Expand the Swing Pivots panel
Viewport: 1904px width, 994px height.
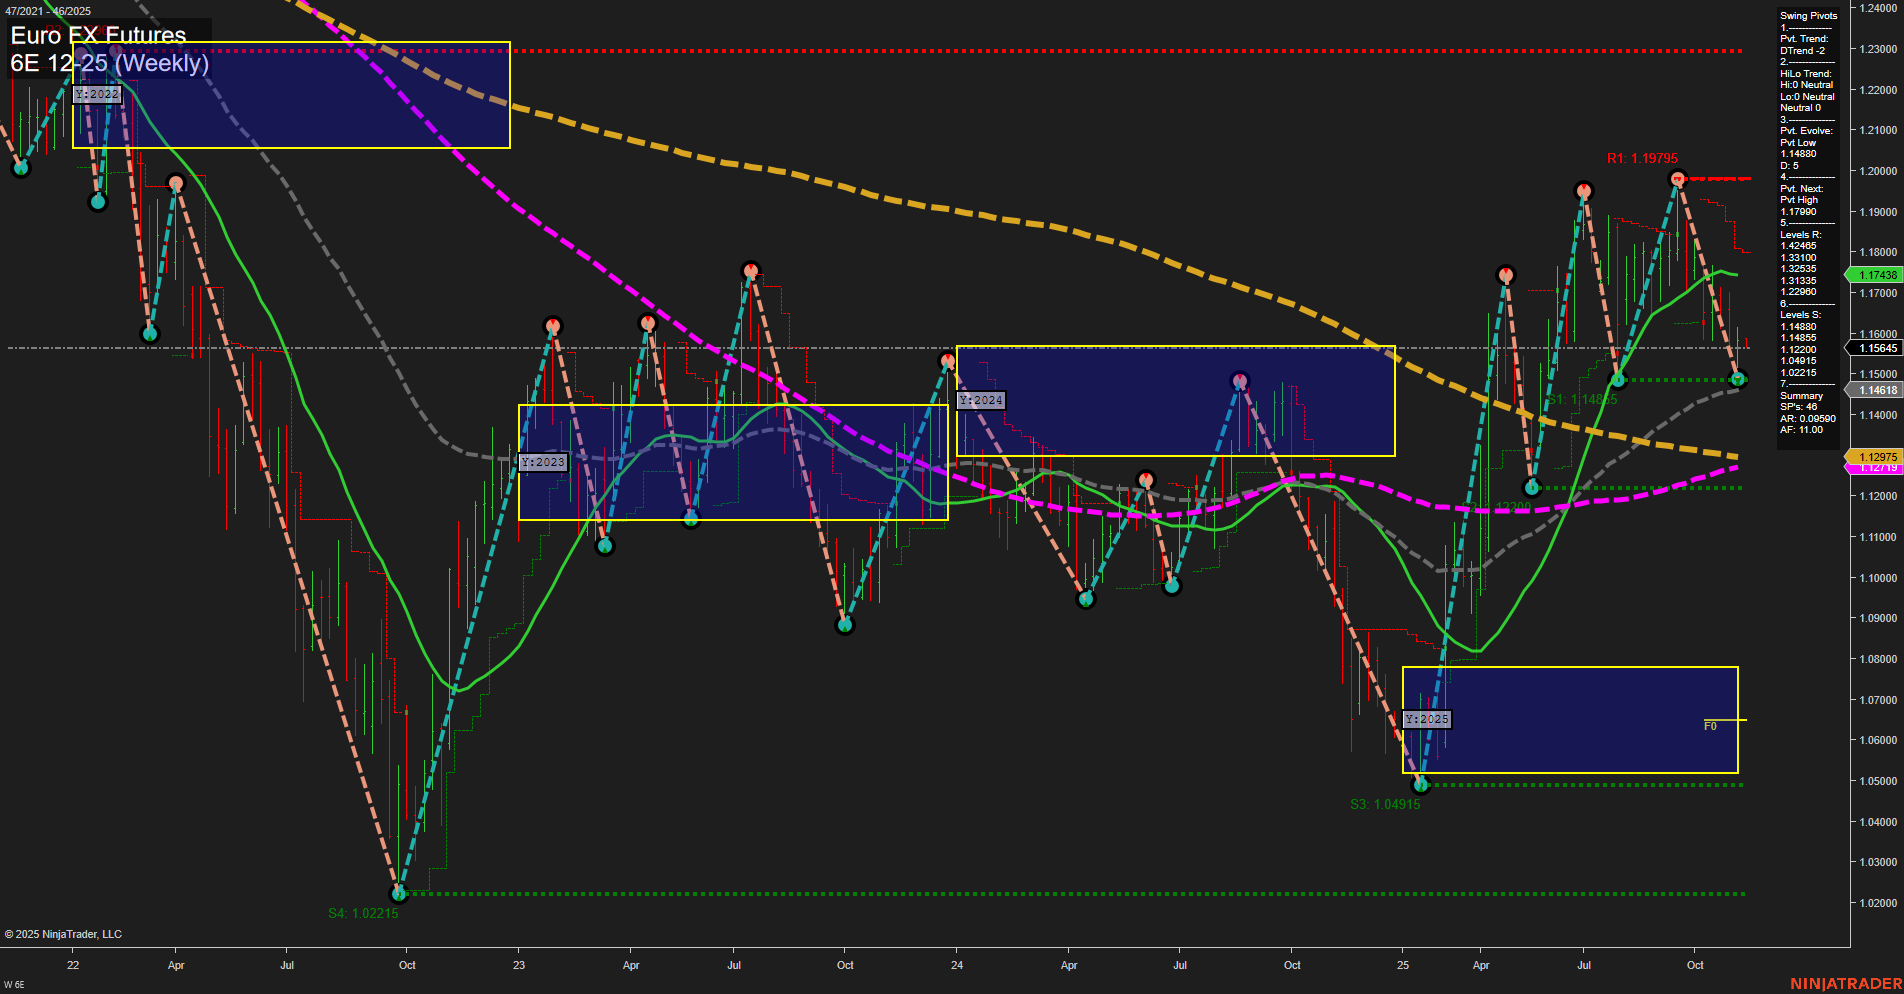tap(1807, 15)
